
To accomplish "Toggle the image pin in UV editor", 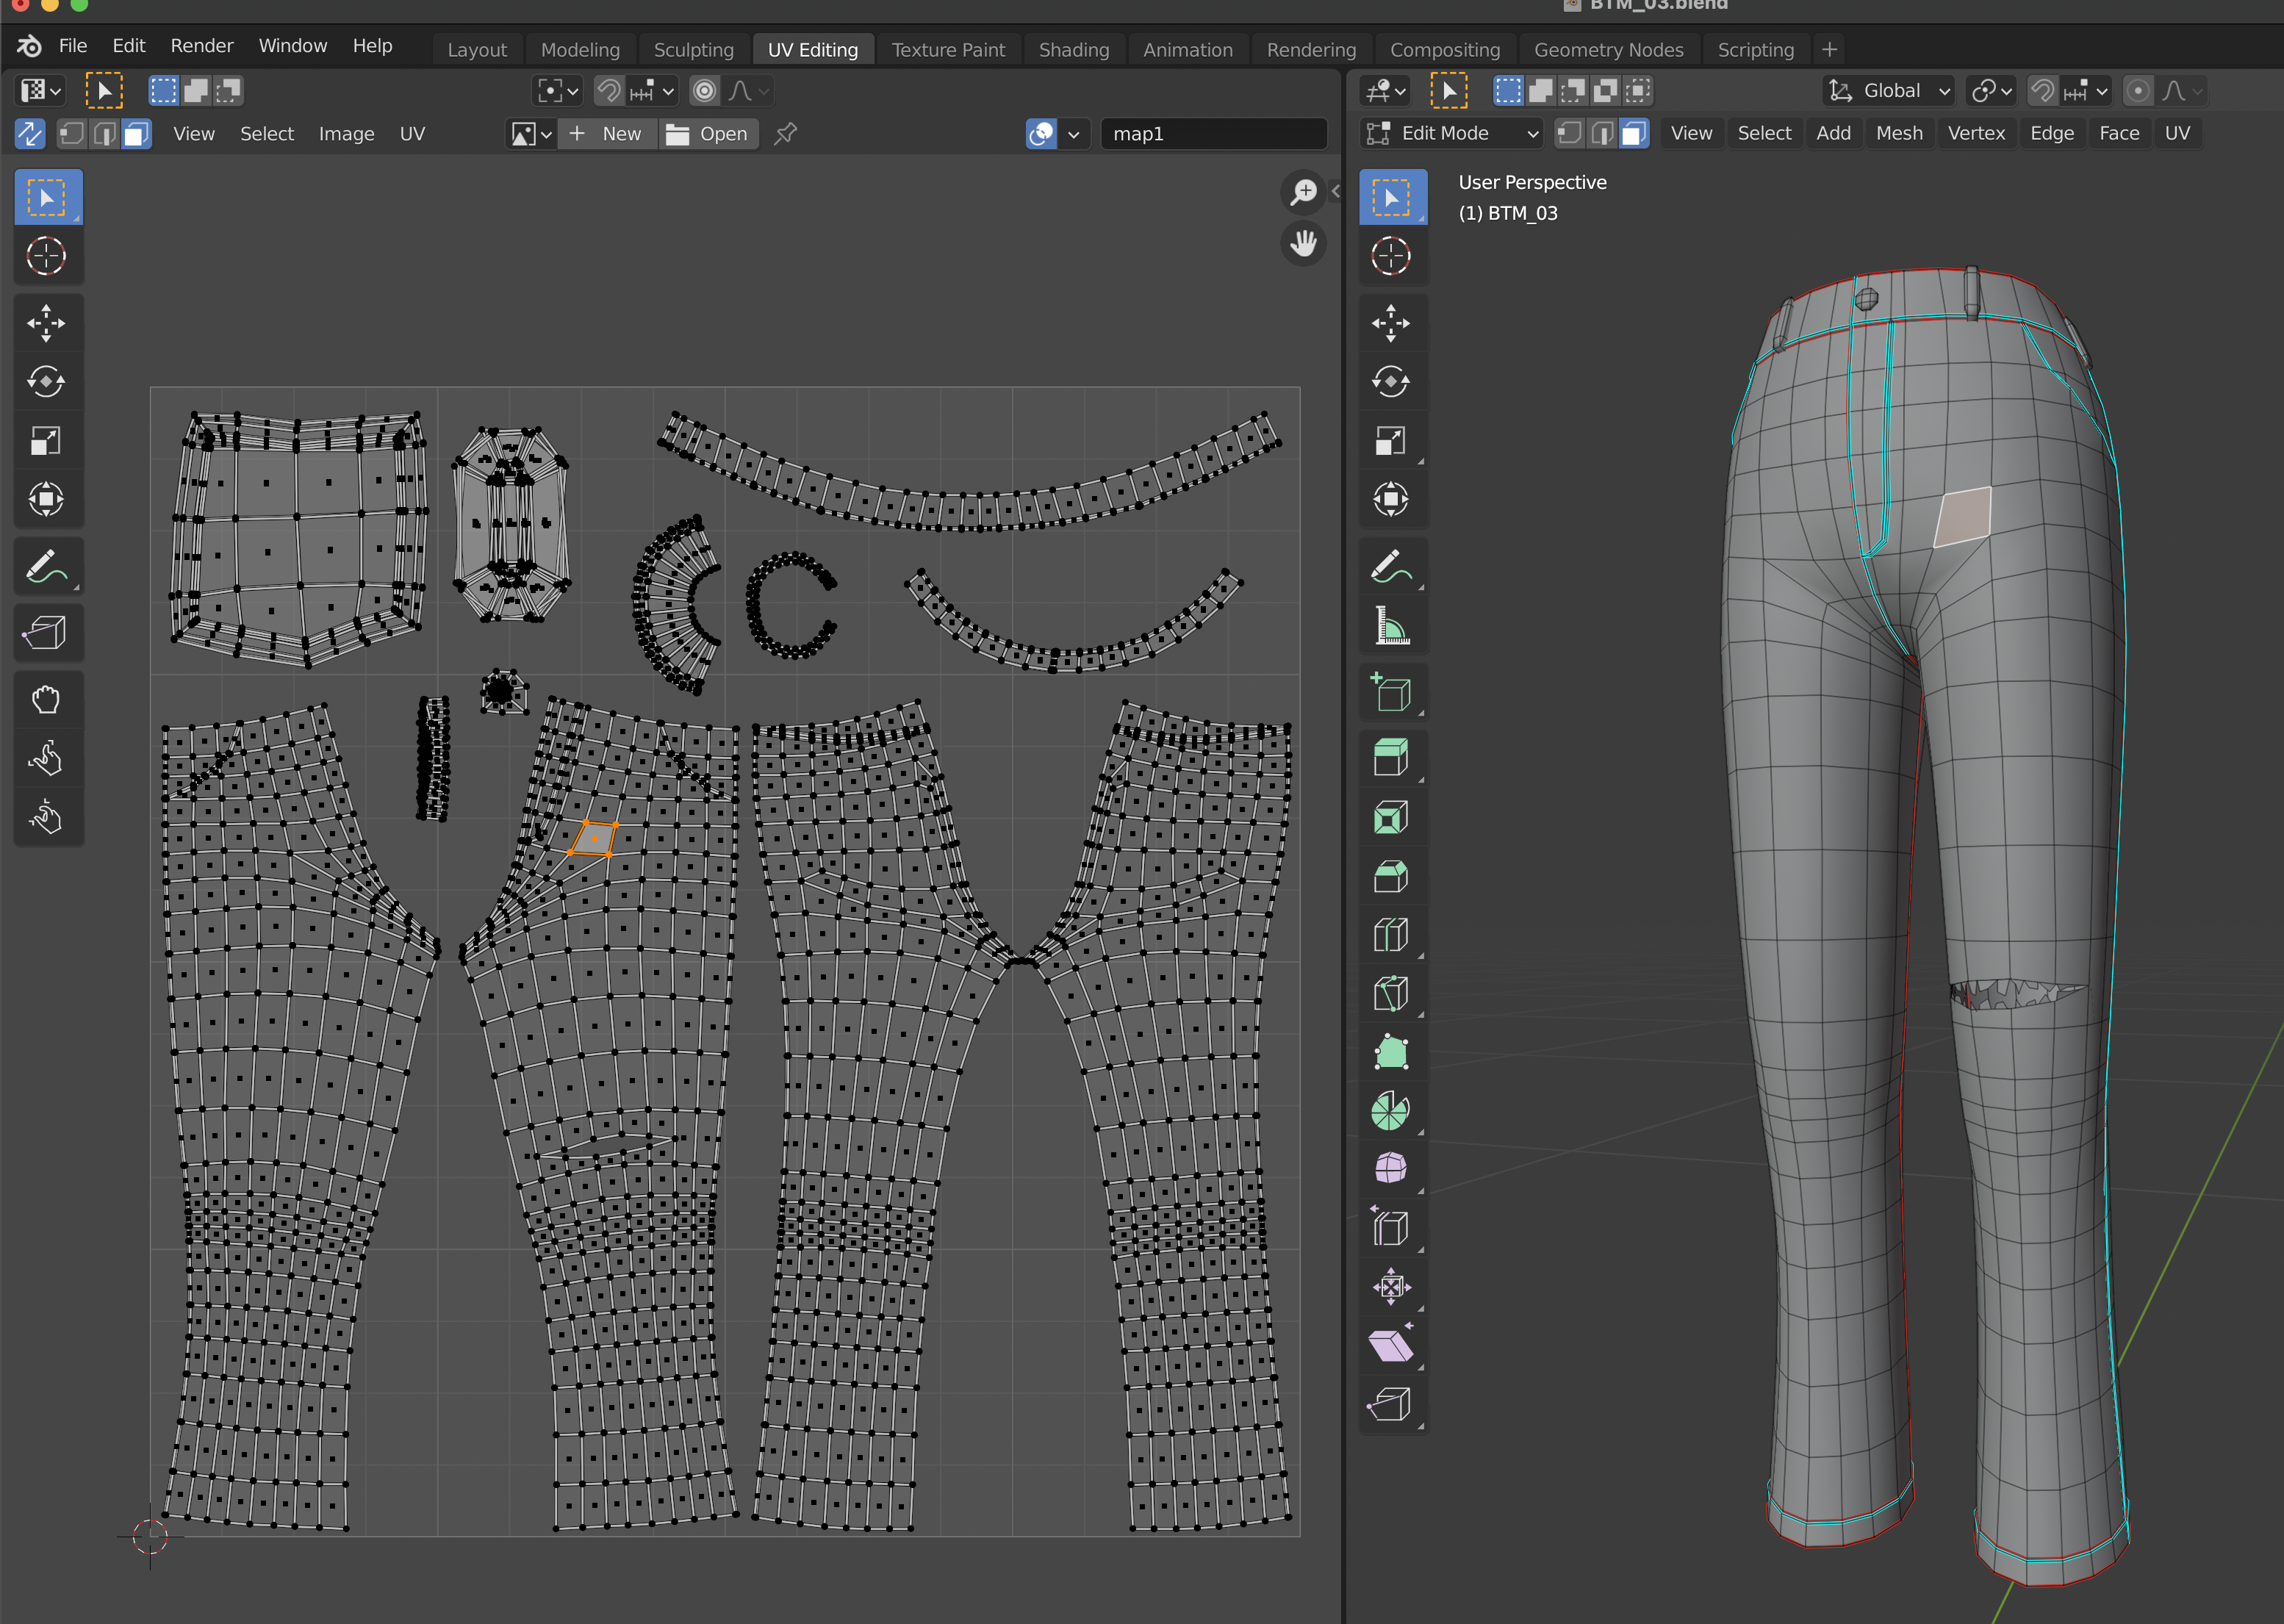I will coord(786,134).
